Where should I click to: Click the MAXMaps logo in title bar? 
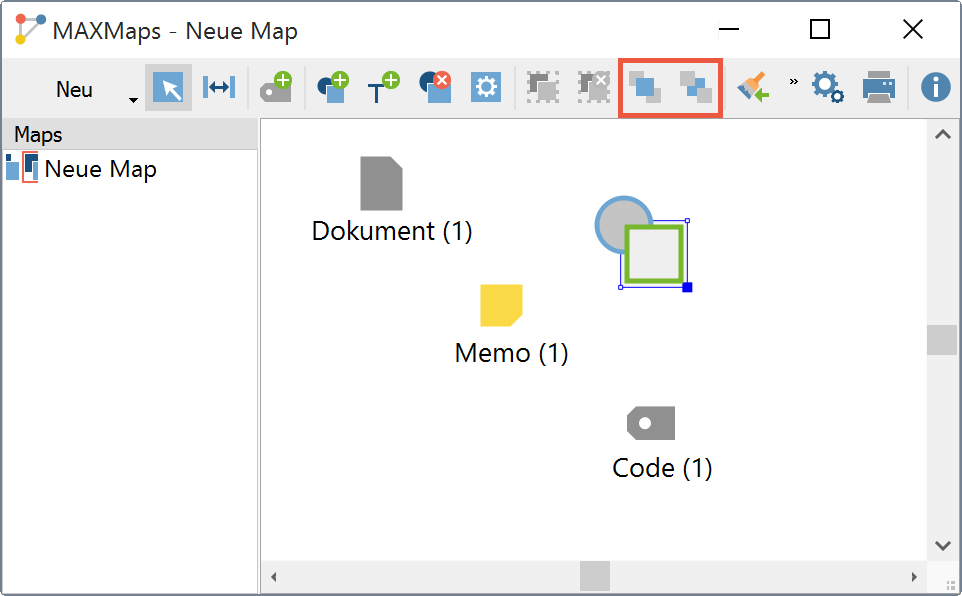point(29,29)
